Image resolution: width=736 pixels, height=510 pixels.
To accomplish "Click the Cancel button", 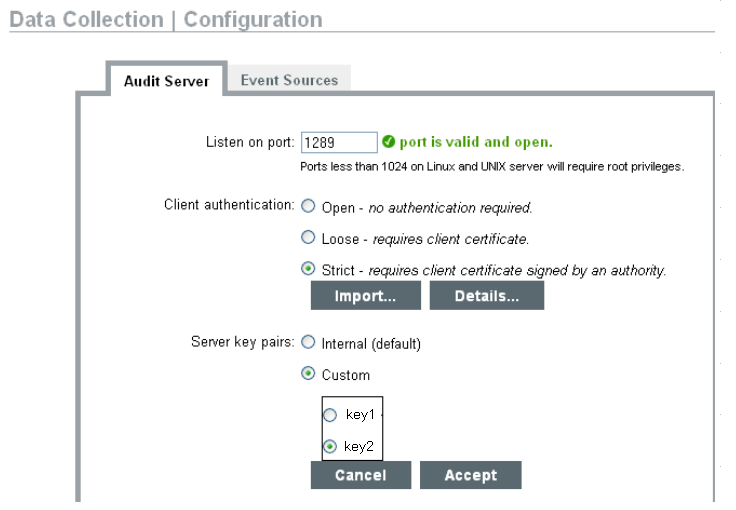I will point(360,475).
